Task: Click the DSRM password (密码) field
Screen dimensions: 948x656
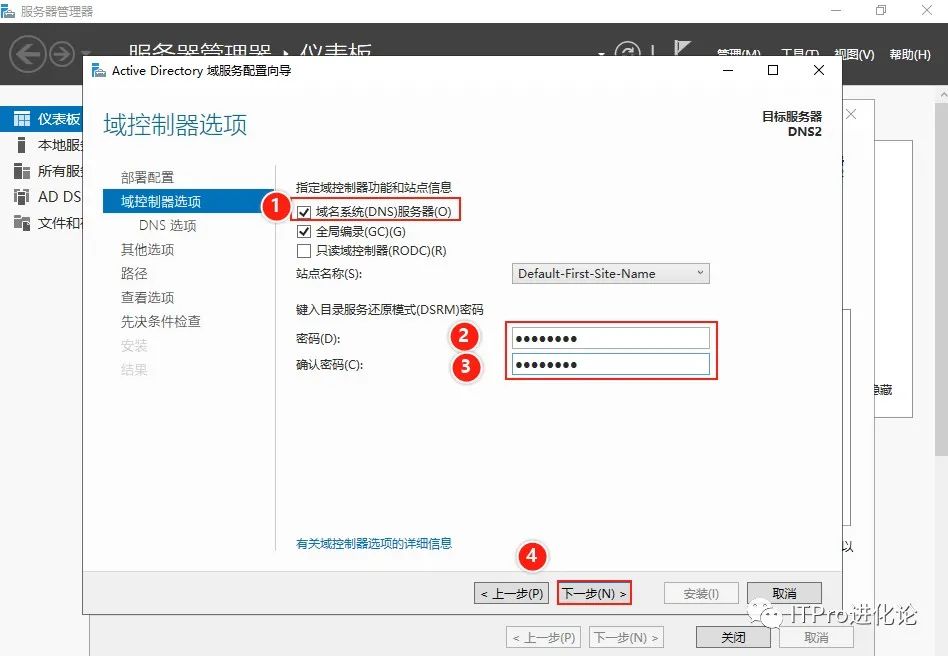Action: 611,338
